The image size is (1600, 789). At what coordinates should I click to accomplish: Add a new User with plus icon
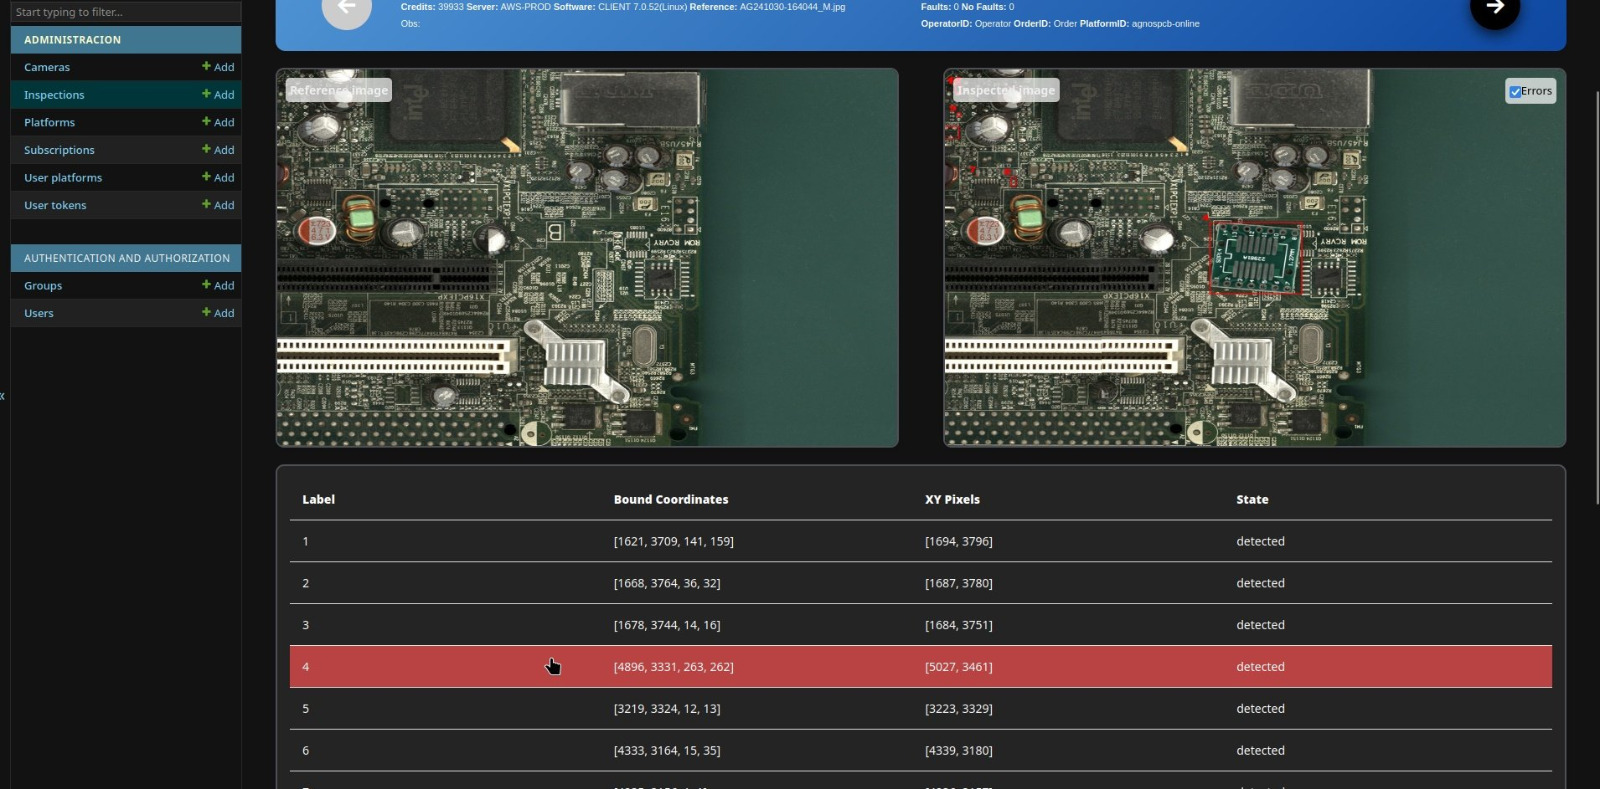coord(218,313)
